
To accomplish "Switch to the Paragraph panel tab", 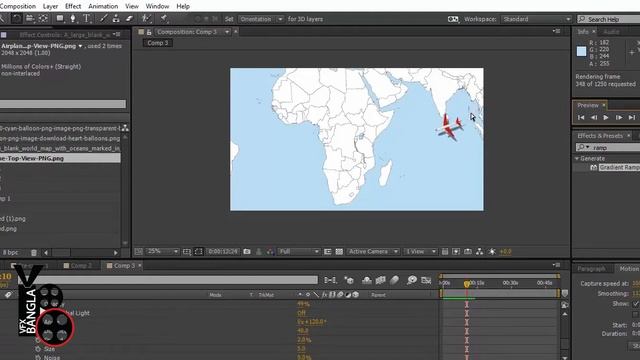I will pos(592,269).
